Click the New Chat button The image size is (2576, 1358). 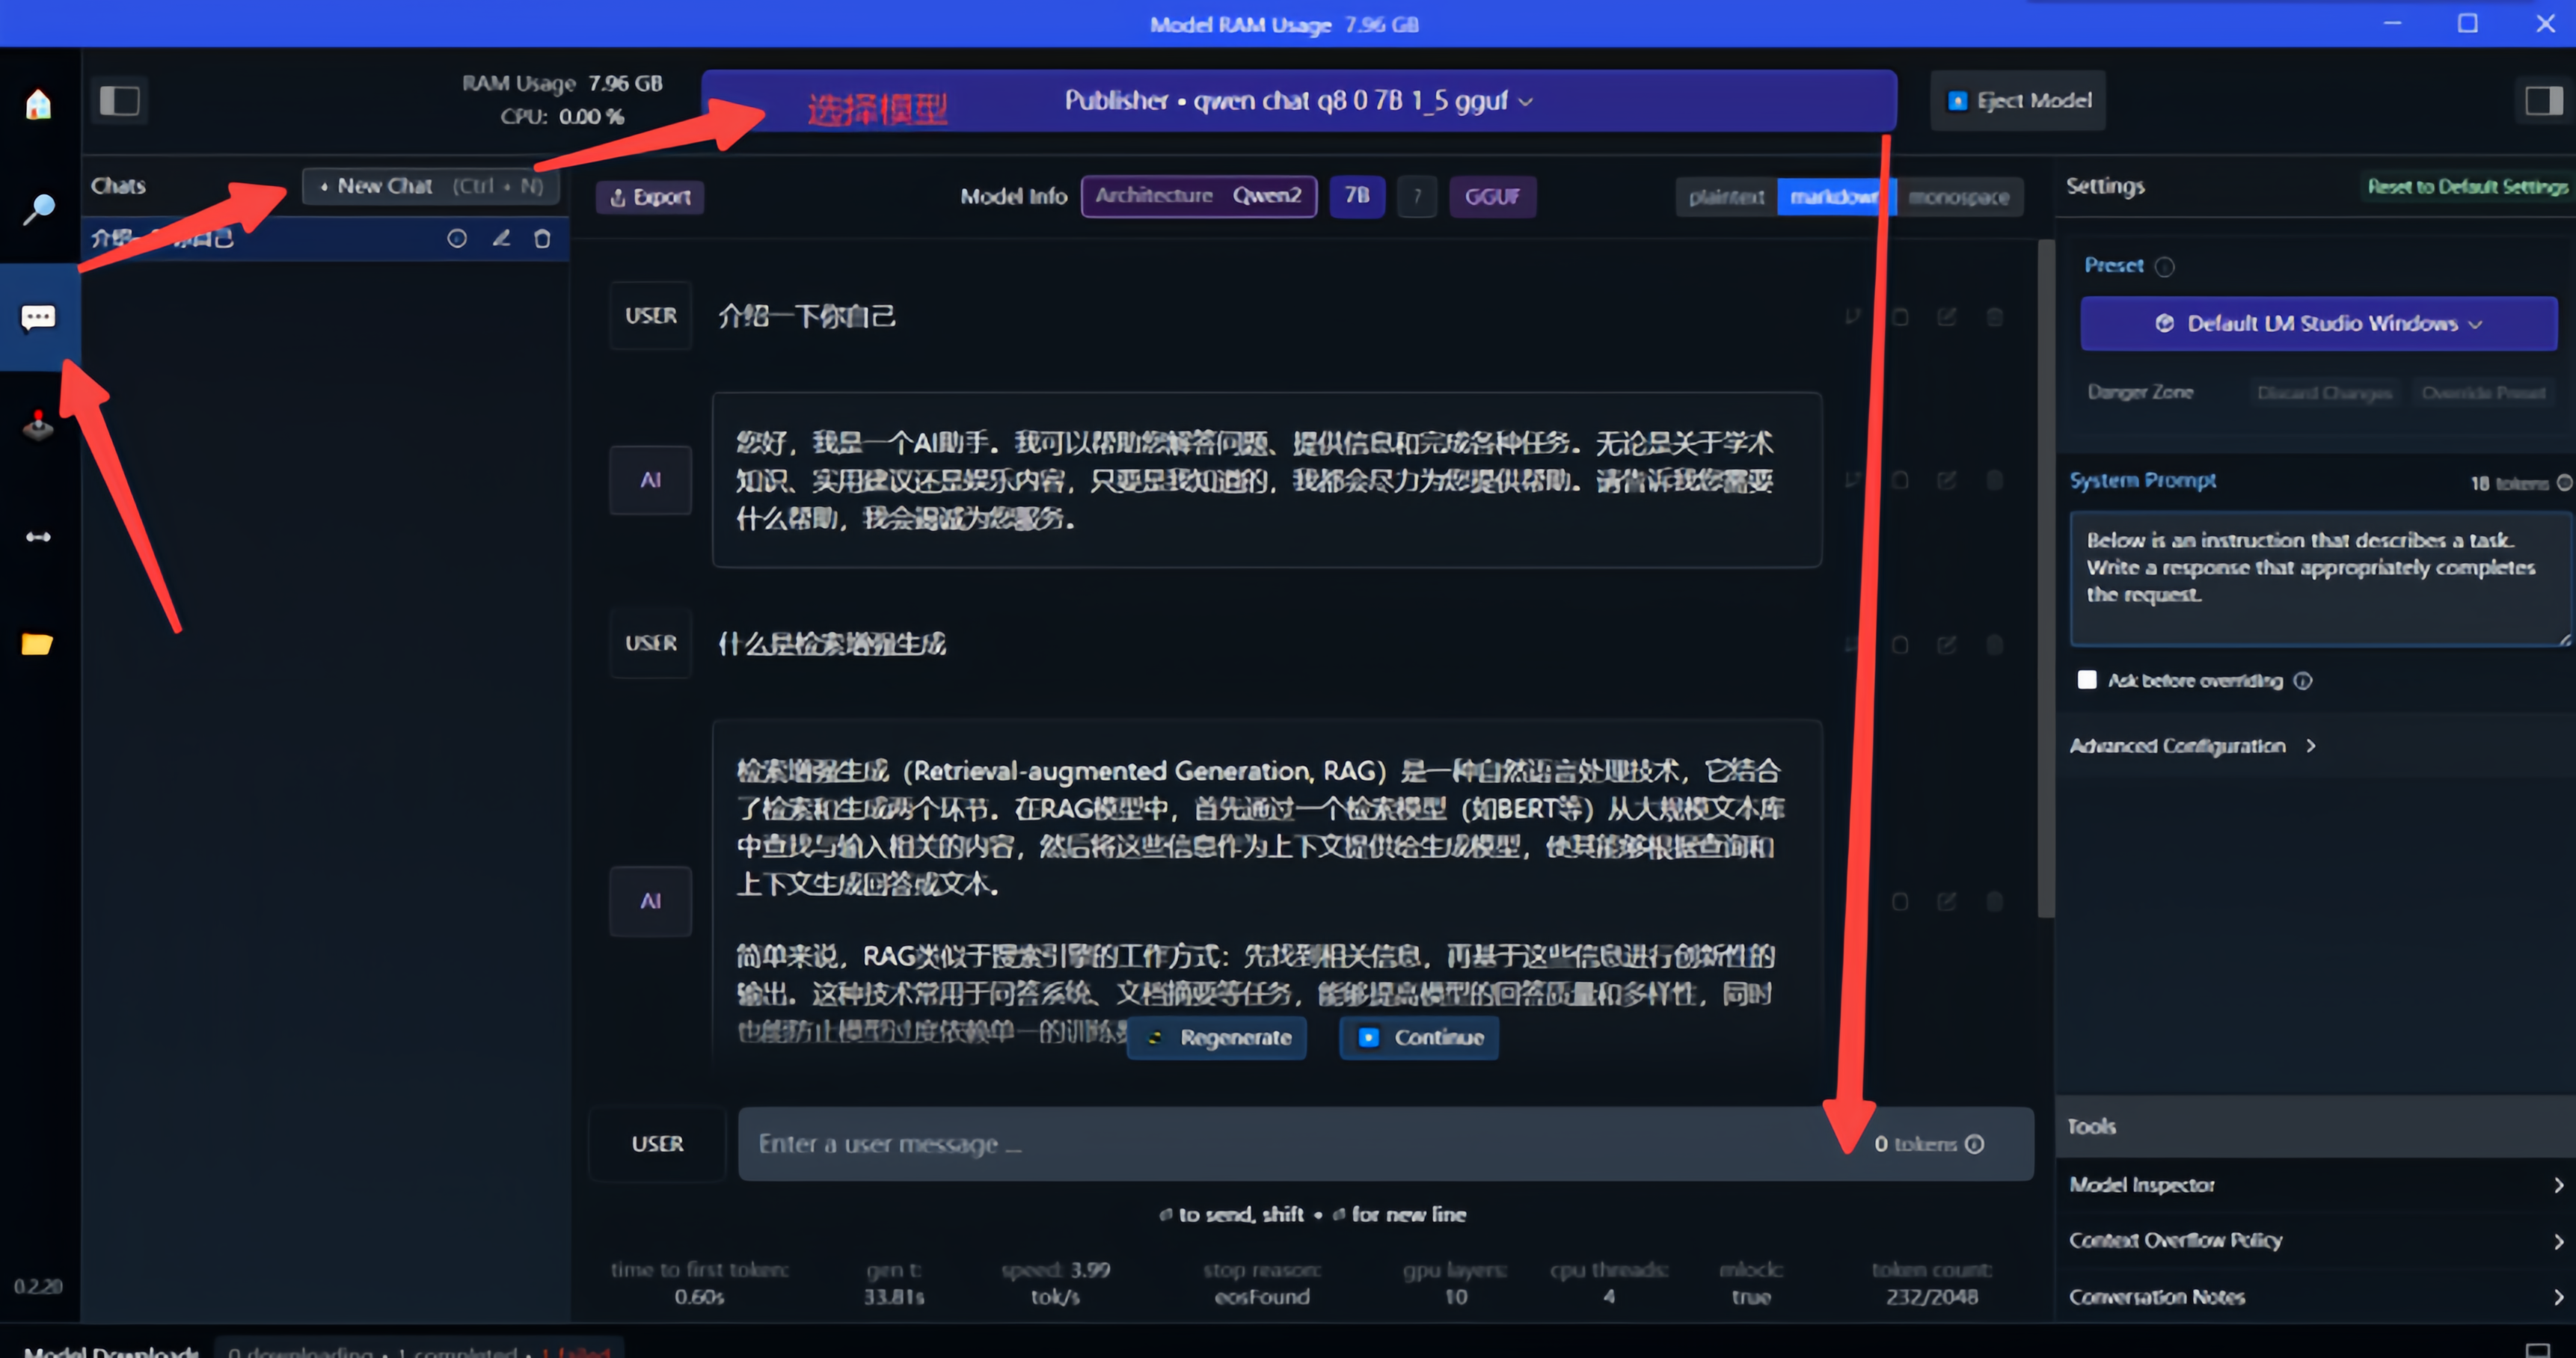point(431,186)
